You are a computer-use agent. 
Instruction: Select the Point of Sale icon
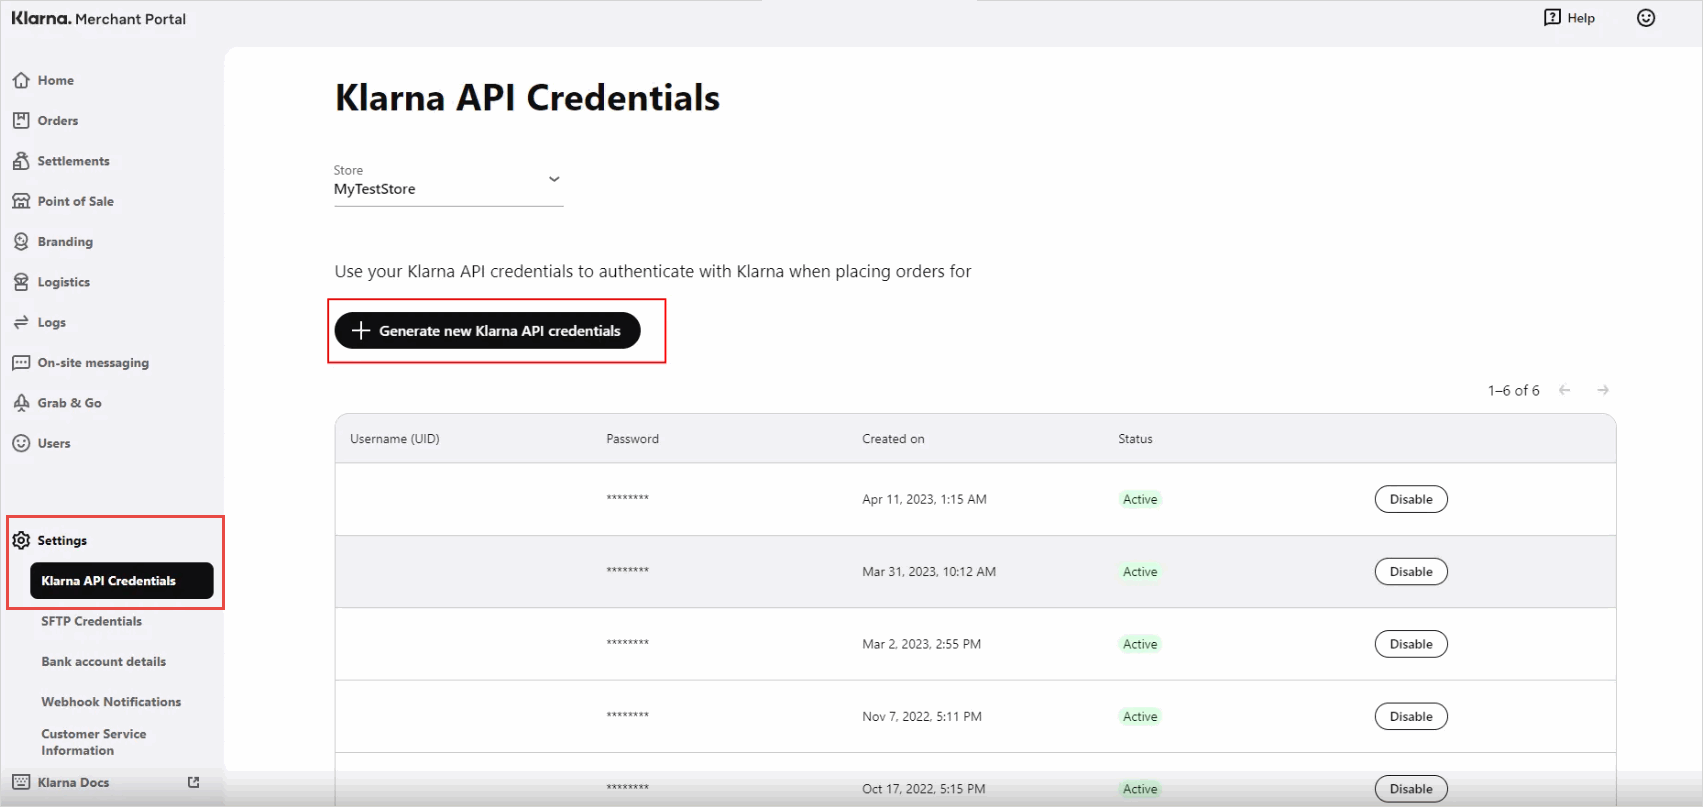coord(21,201)
